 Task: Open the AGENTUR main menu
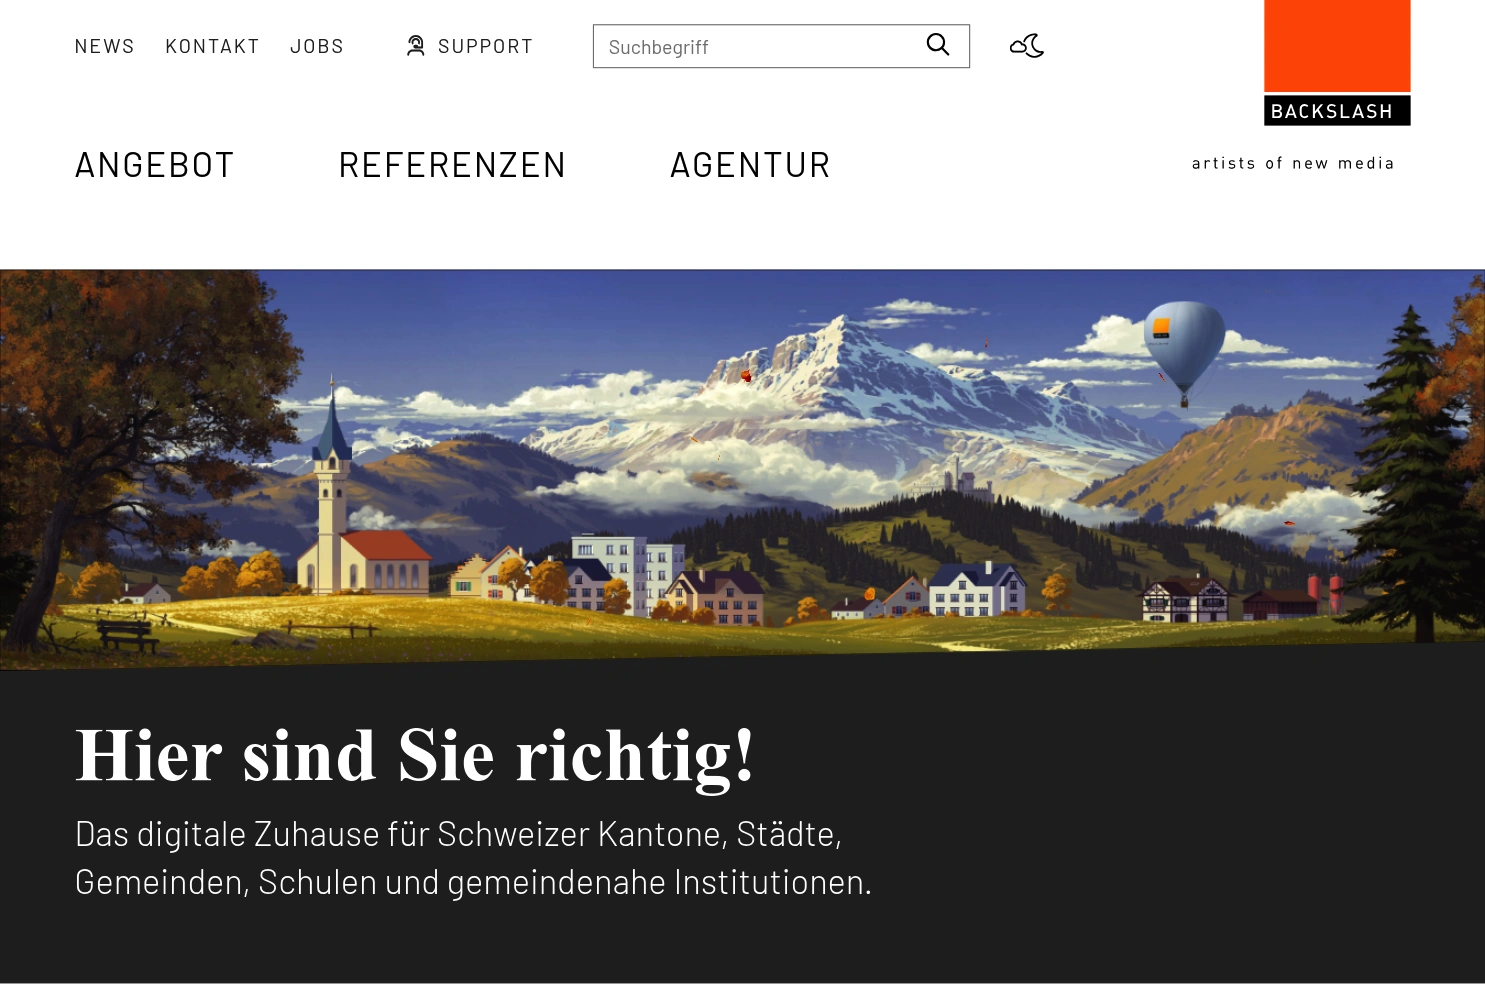(750, 165)
